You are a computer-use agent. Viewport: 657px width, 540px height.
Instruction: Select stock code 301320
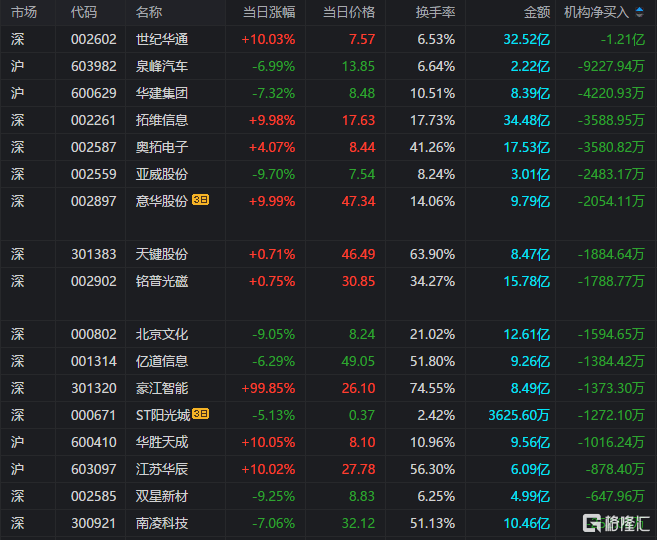tap(93, 388)
